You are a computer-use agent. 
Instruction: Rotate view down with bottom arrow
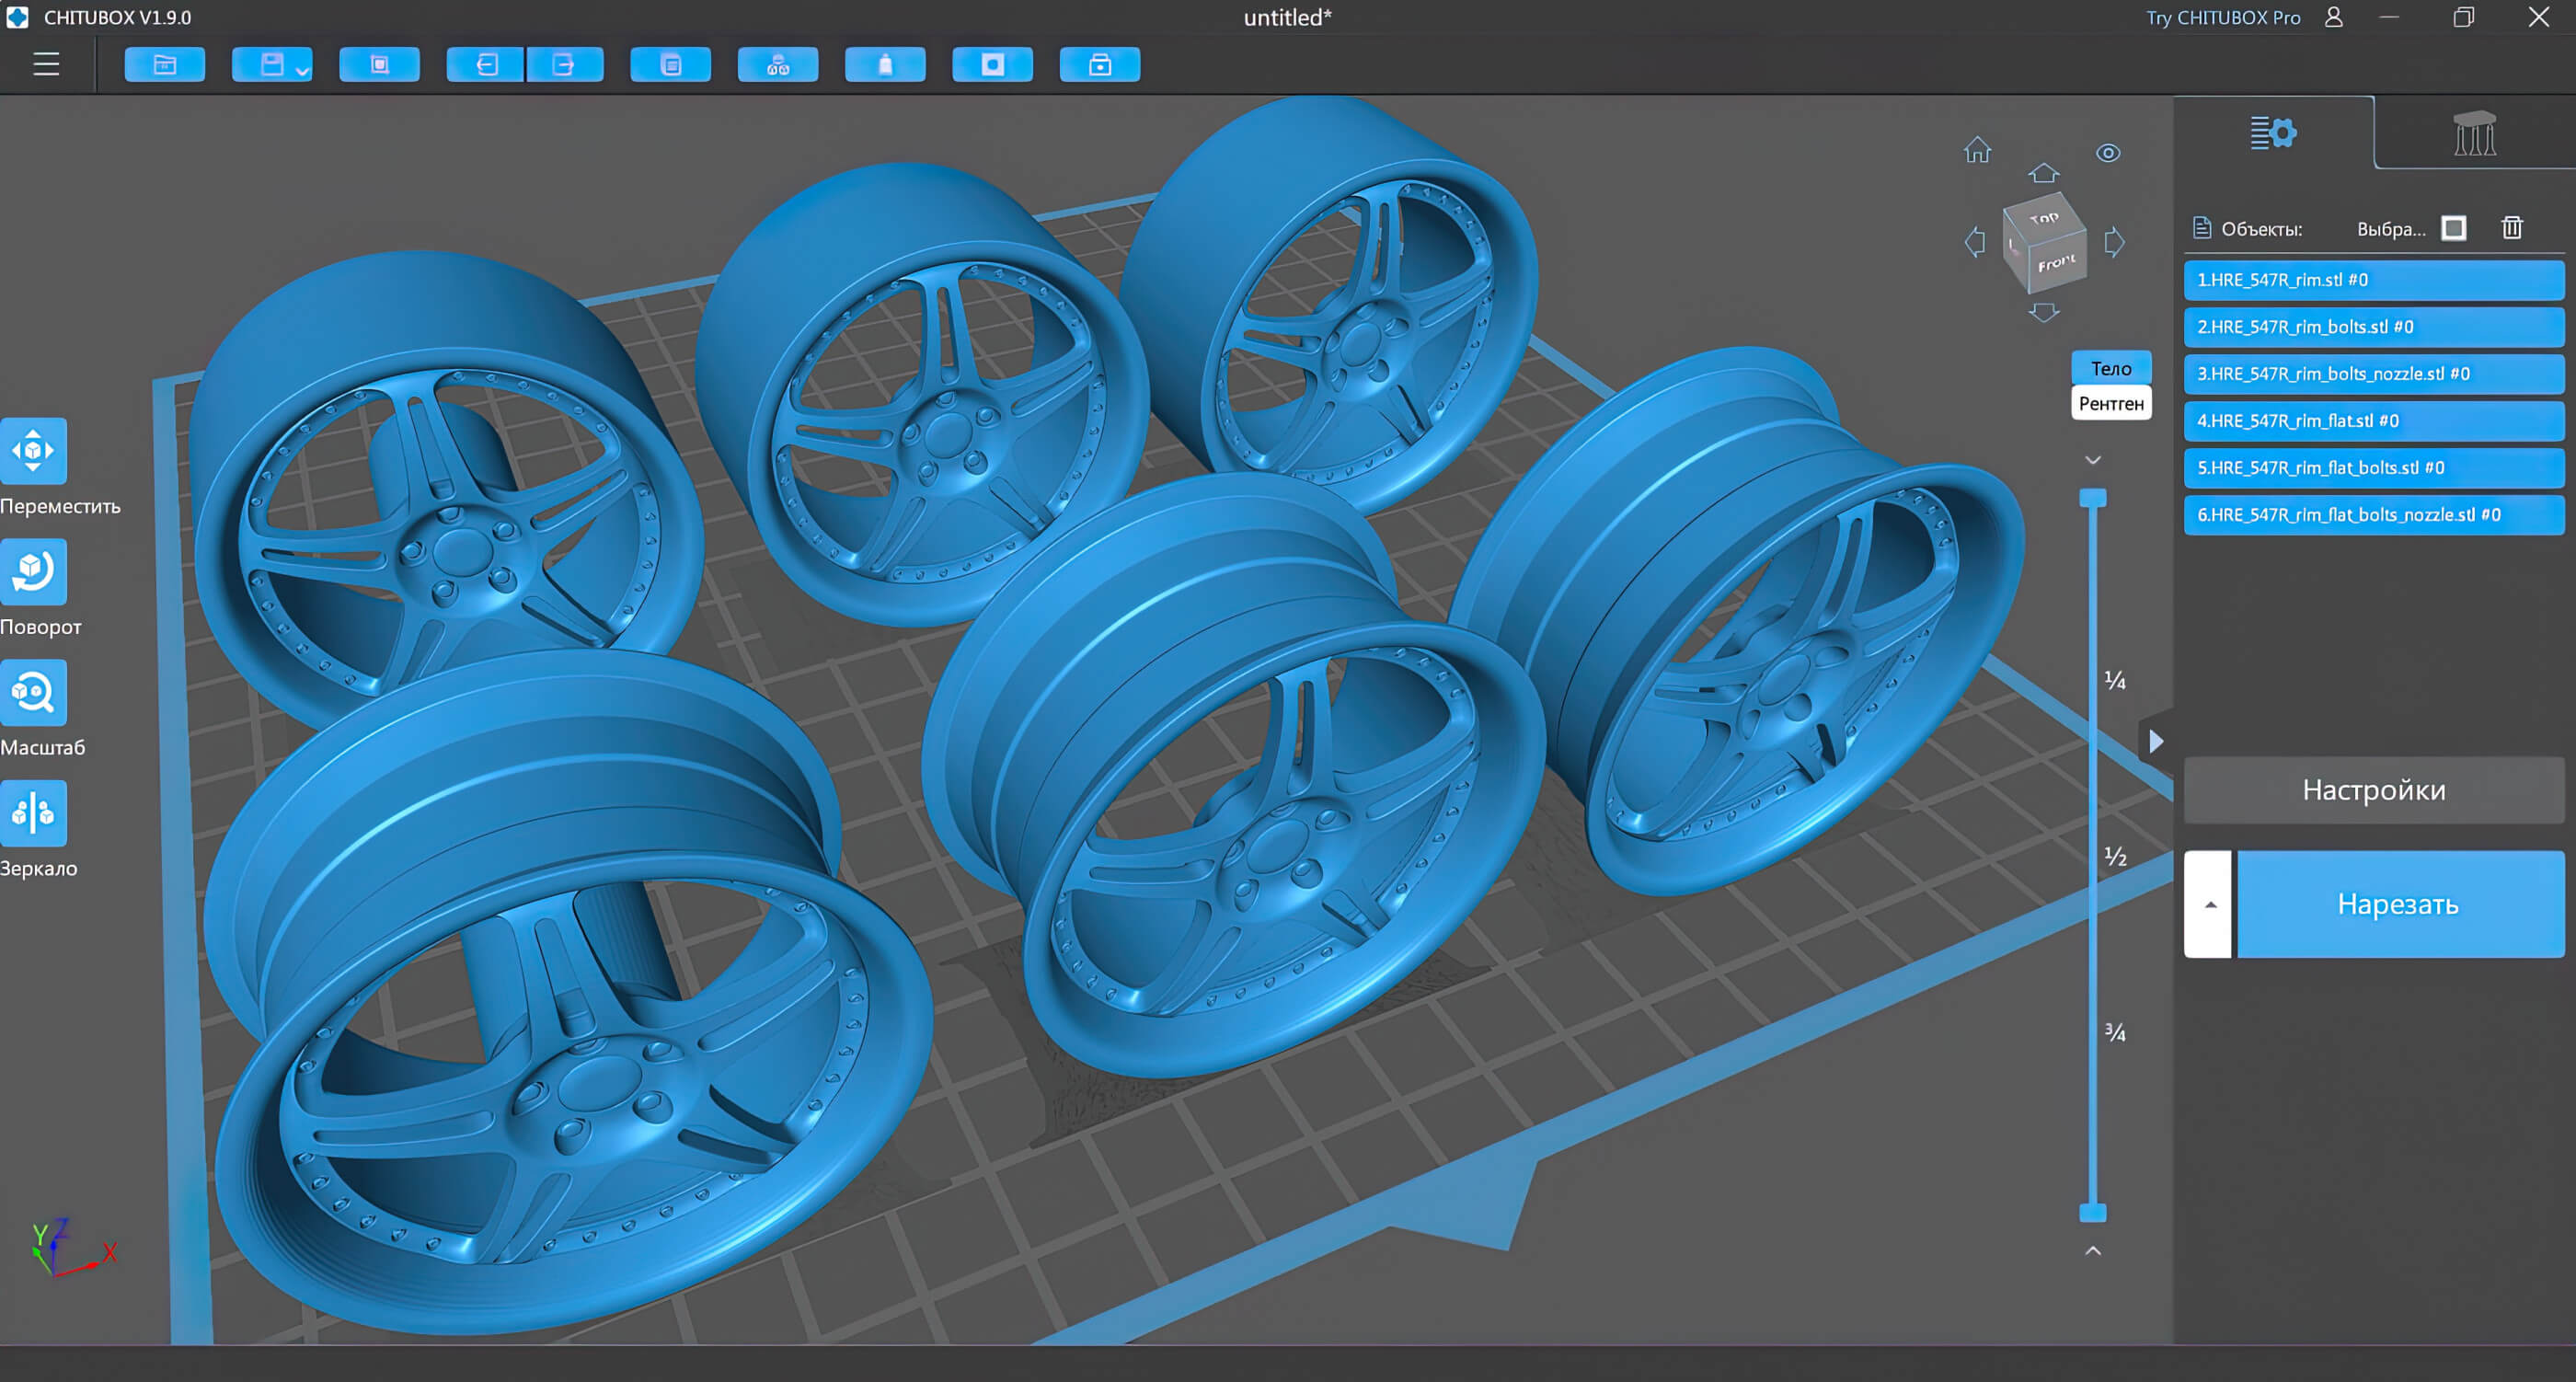click(x=2043, y=313)
